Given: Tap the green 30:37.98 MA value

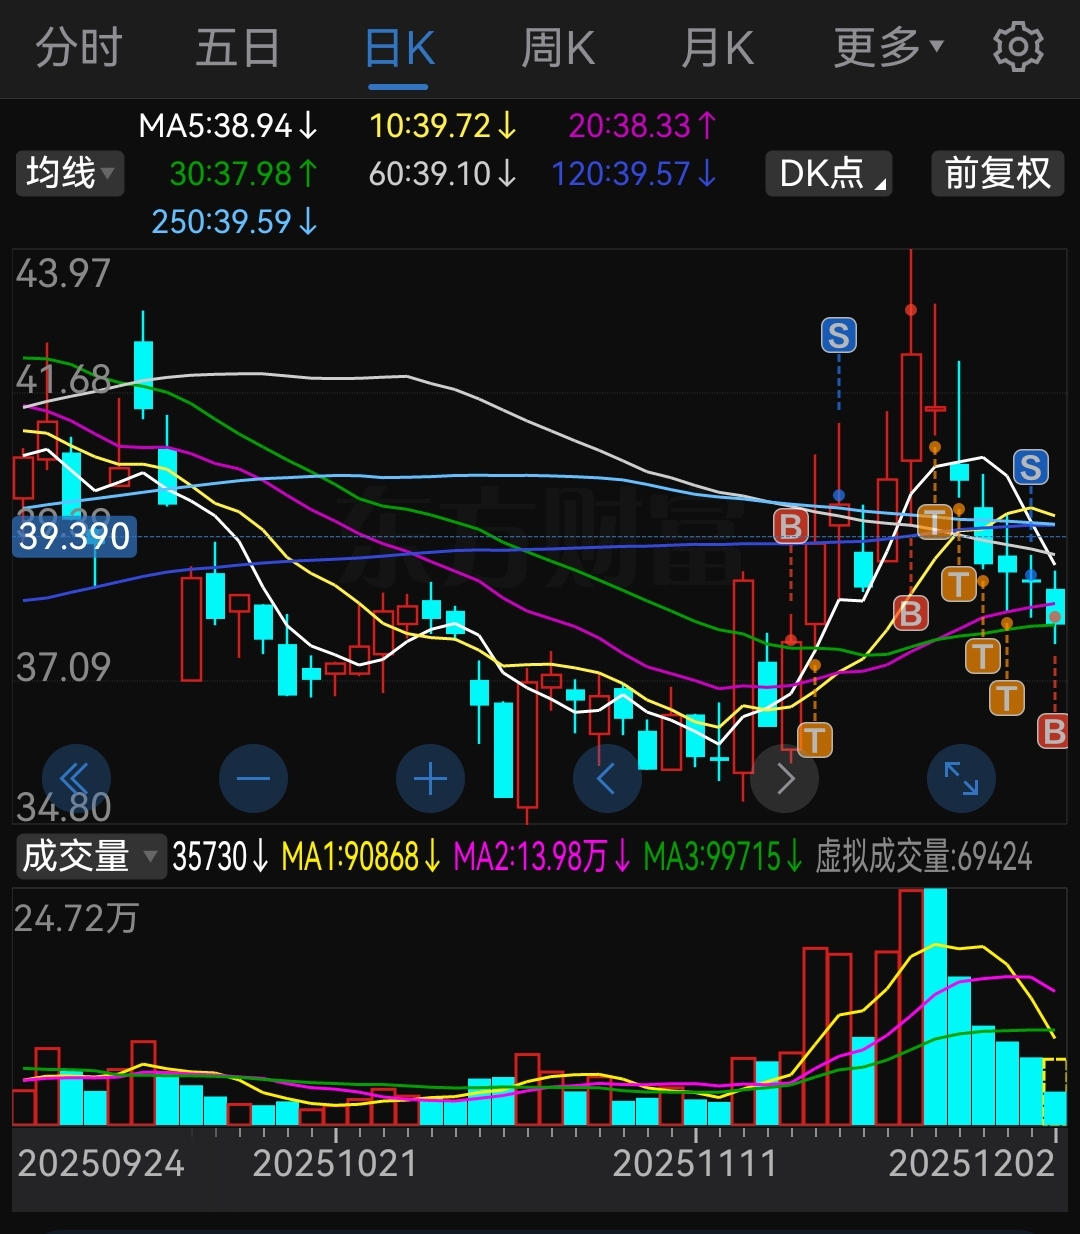Looking at the screenshot, I should point(244,174).
